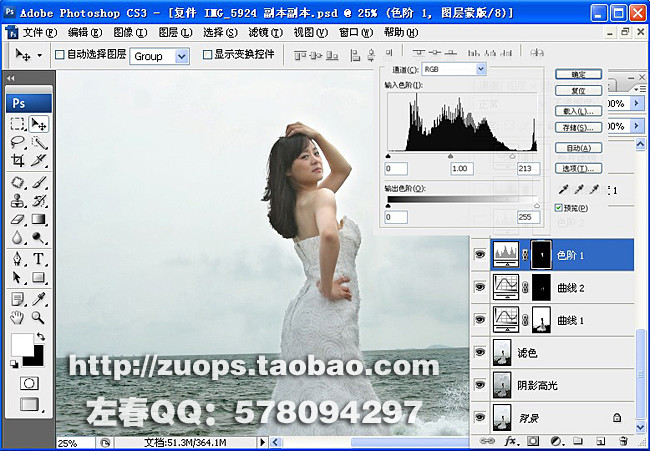
Task: Select the Clone Stamp tool
Action: pyautogui.click(x=18, y=201)
